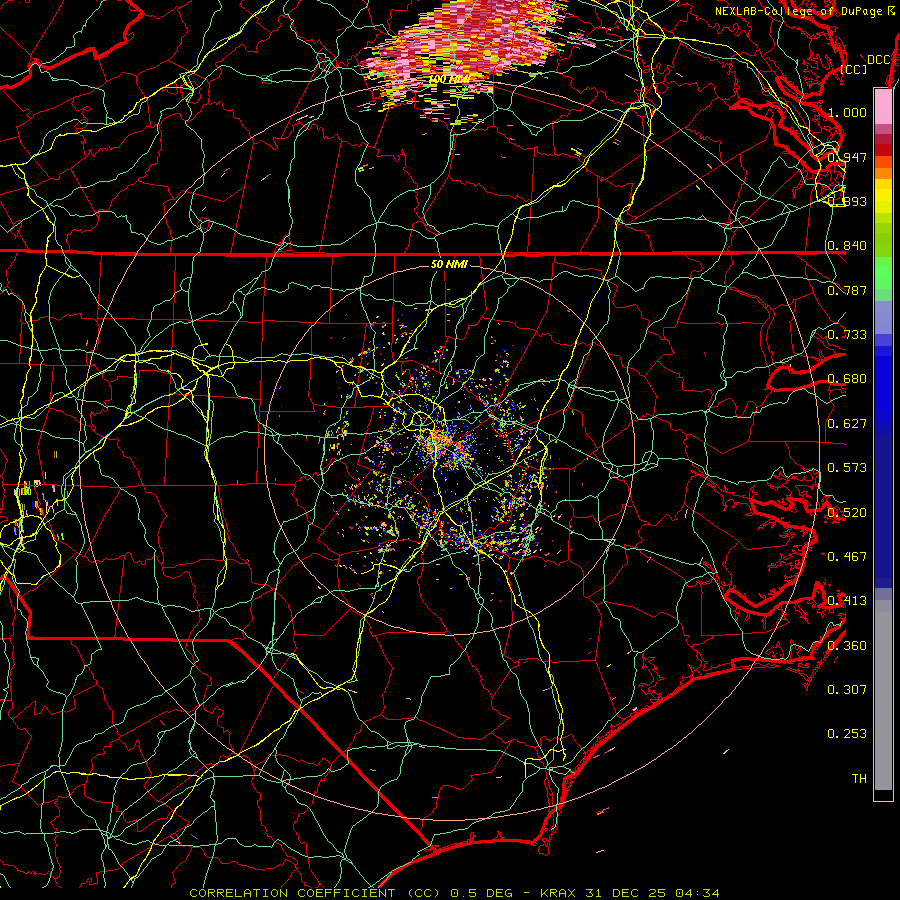
Task: Pick the red swatch beside 0.947
Action: 883,149
